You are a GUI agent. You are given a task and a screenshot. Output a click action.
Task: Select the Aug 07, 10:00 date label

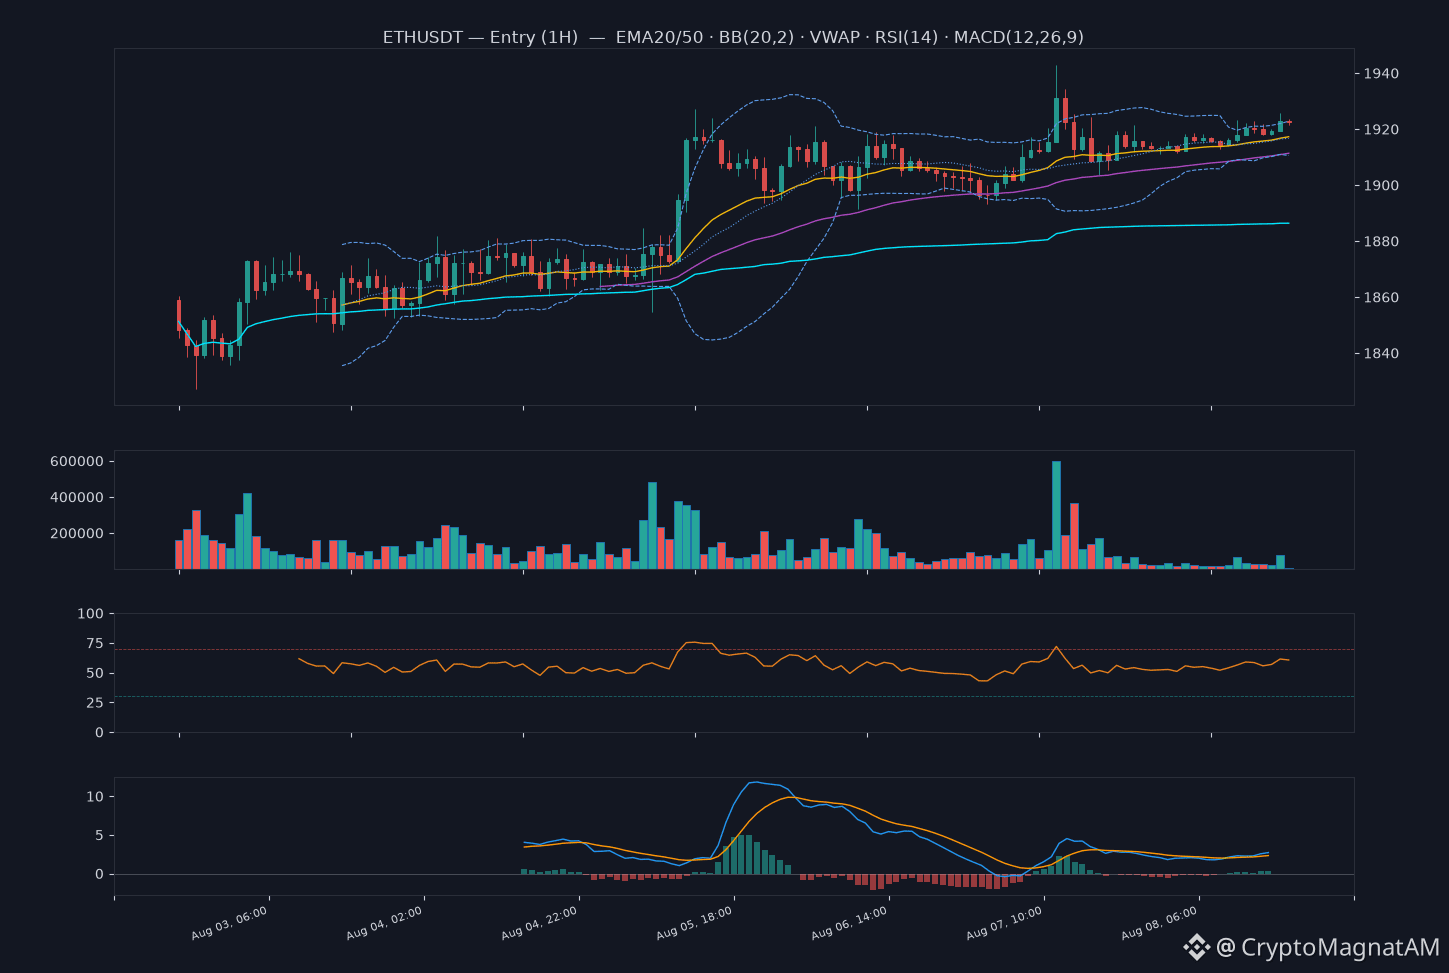(1005, 924)
